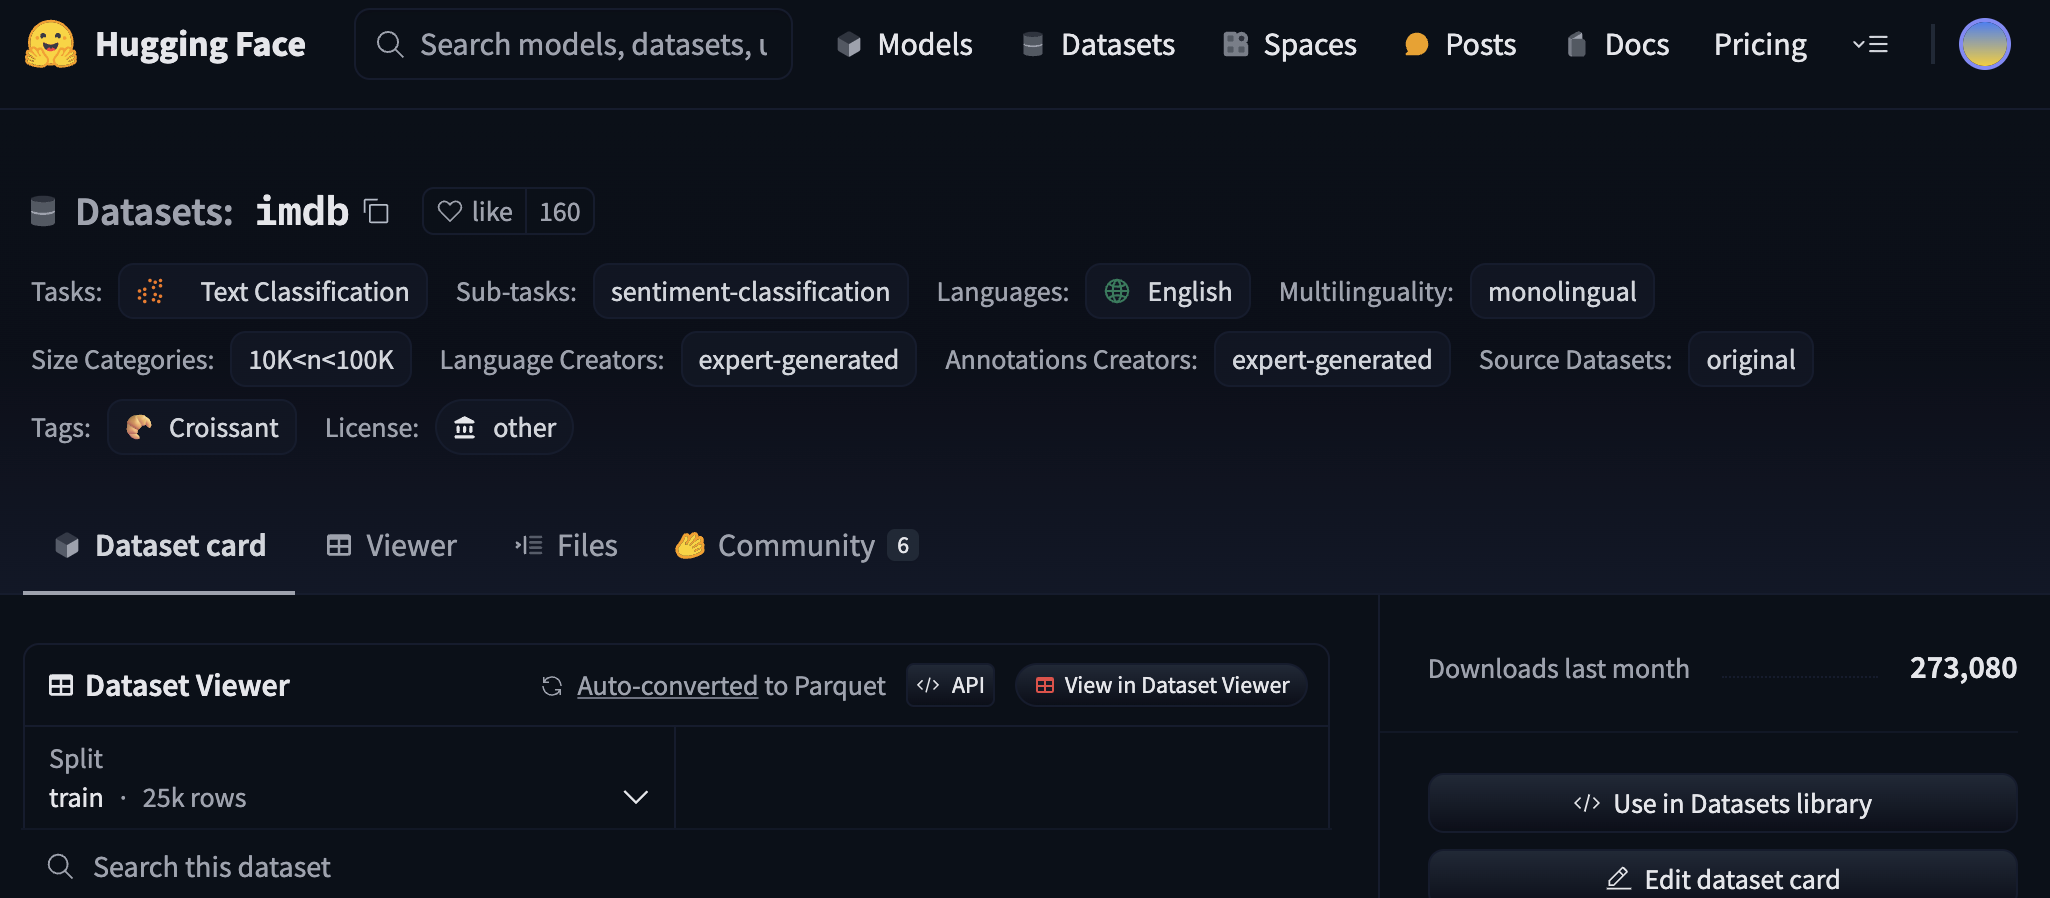Open Models from navigation bar
The image size is (2050, 898).
905,44
